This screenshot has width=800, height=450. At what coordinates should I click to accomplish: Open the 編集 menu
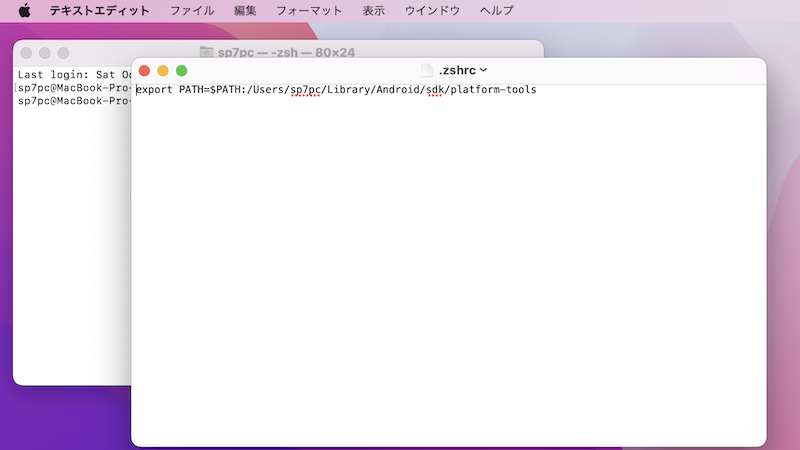(x=245, y=11)
